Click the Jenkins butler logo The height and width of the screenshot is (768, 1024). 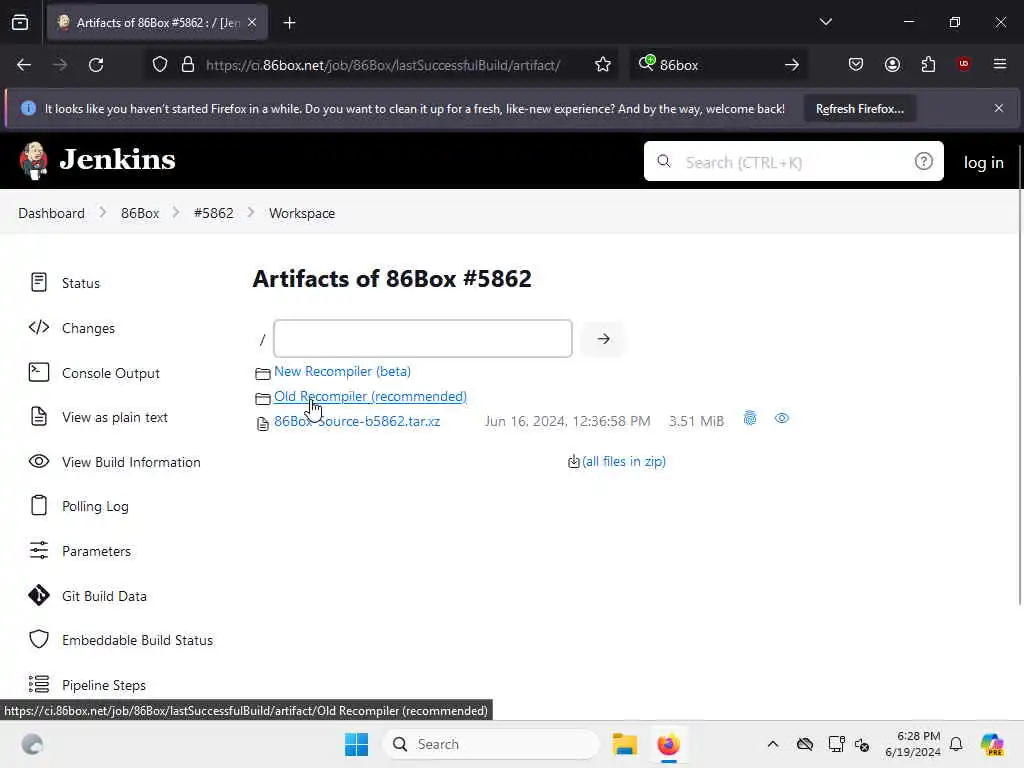coord(33,160)
